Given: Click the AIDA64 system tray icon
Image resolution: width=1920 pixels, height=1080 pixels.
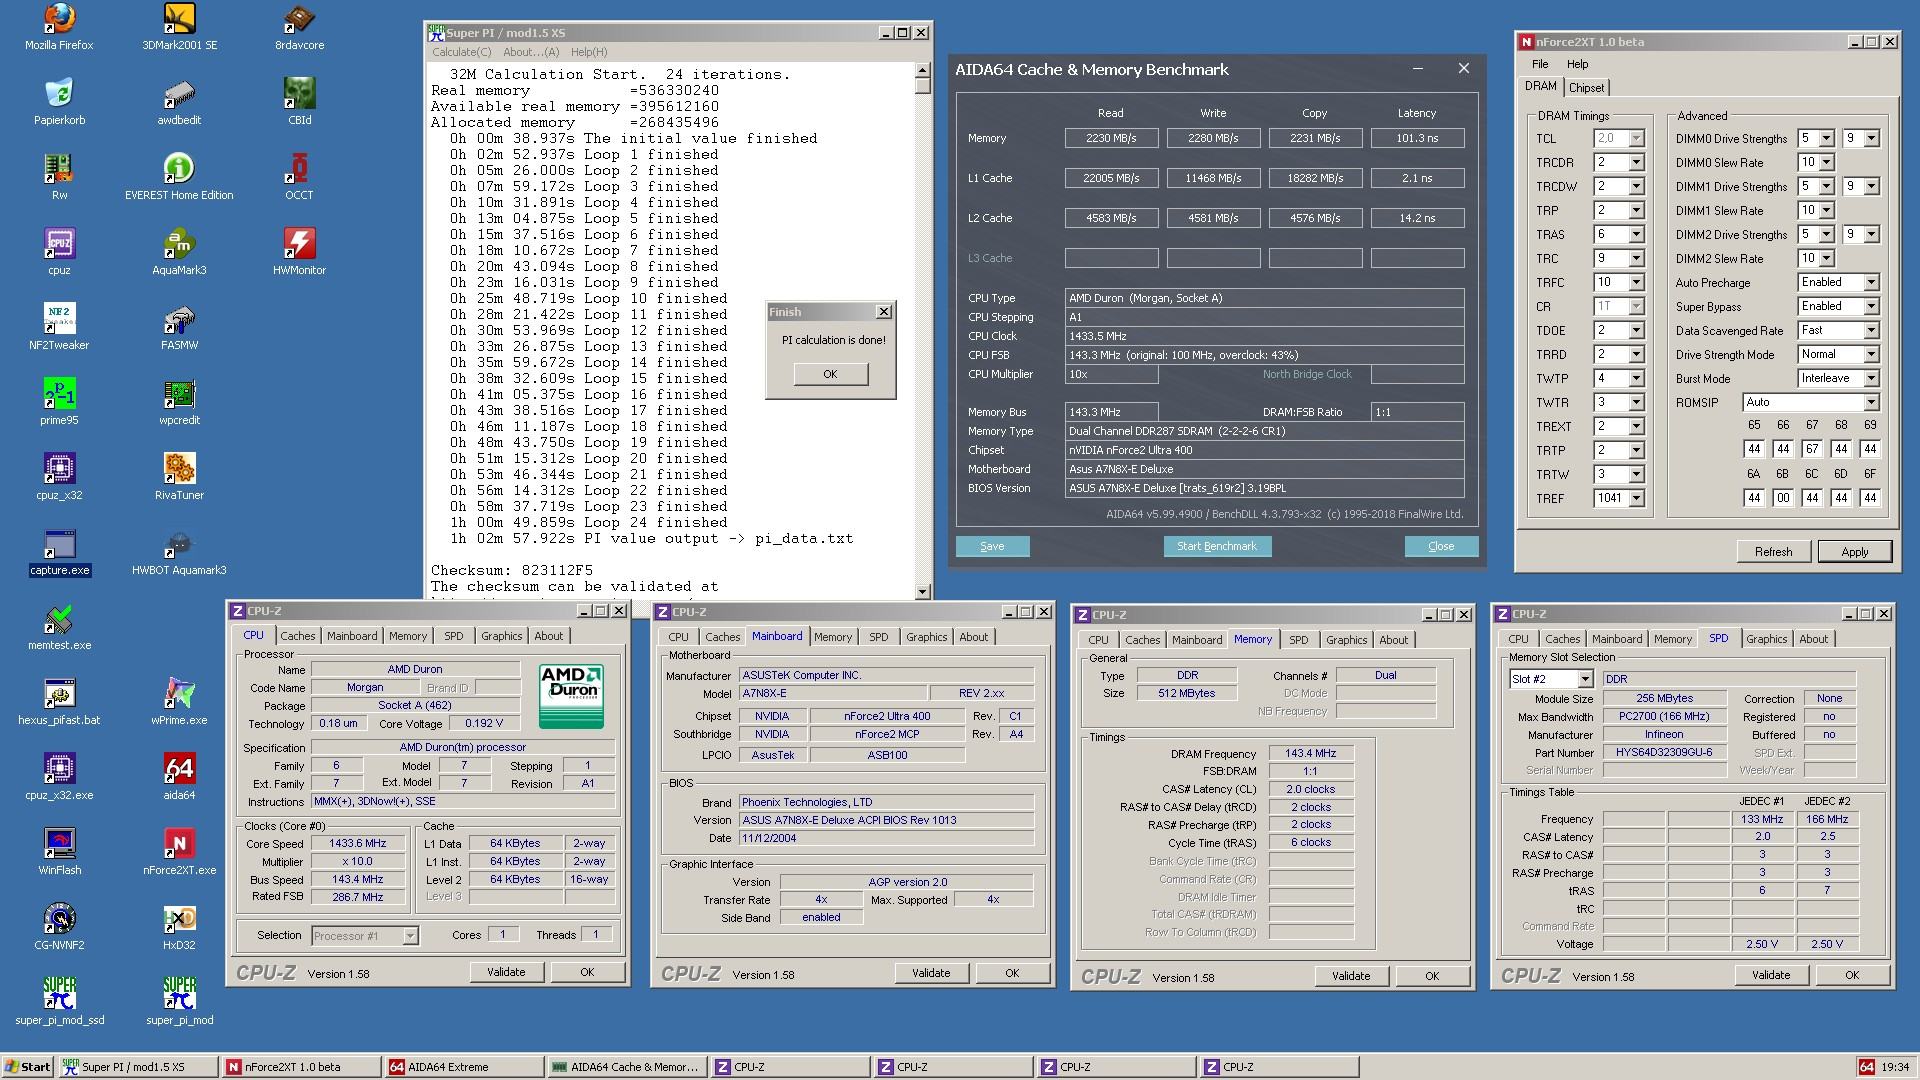Looking at the screenshot, I should (1866, 1067).
